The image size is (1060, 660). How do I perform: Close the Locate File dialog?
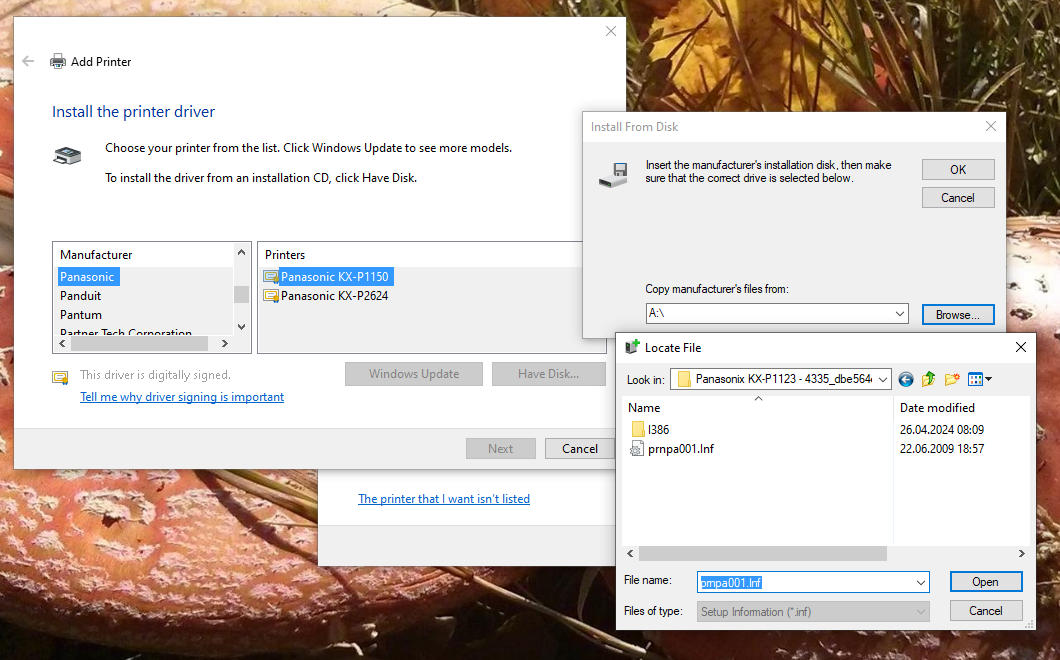(1021, 347)
